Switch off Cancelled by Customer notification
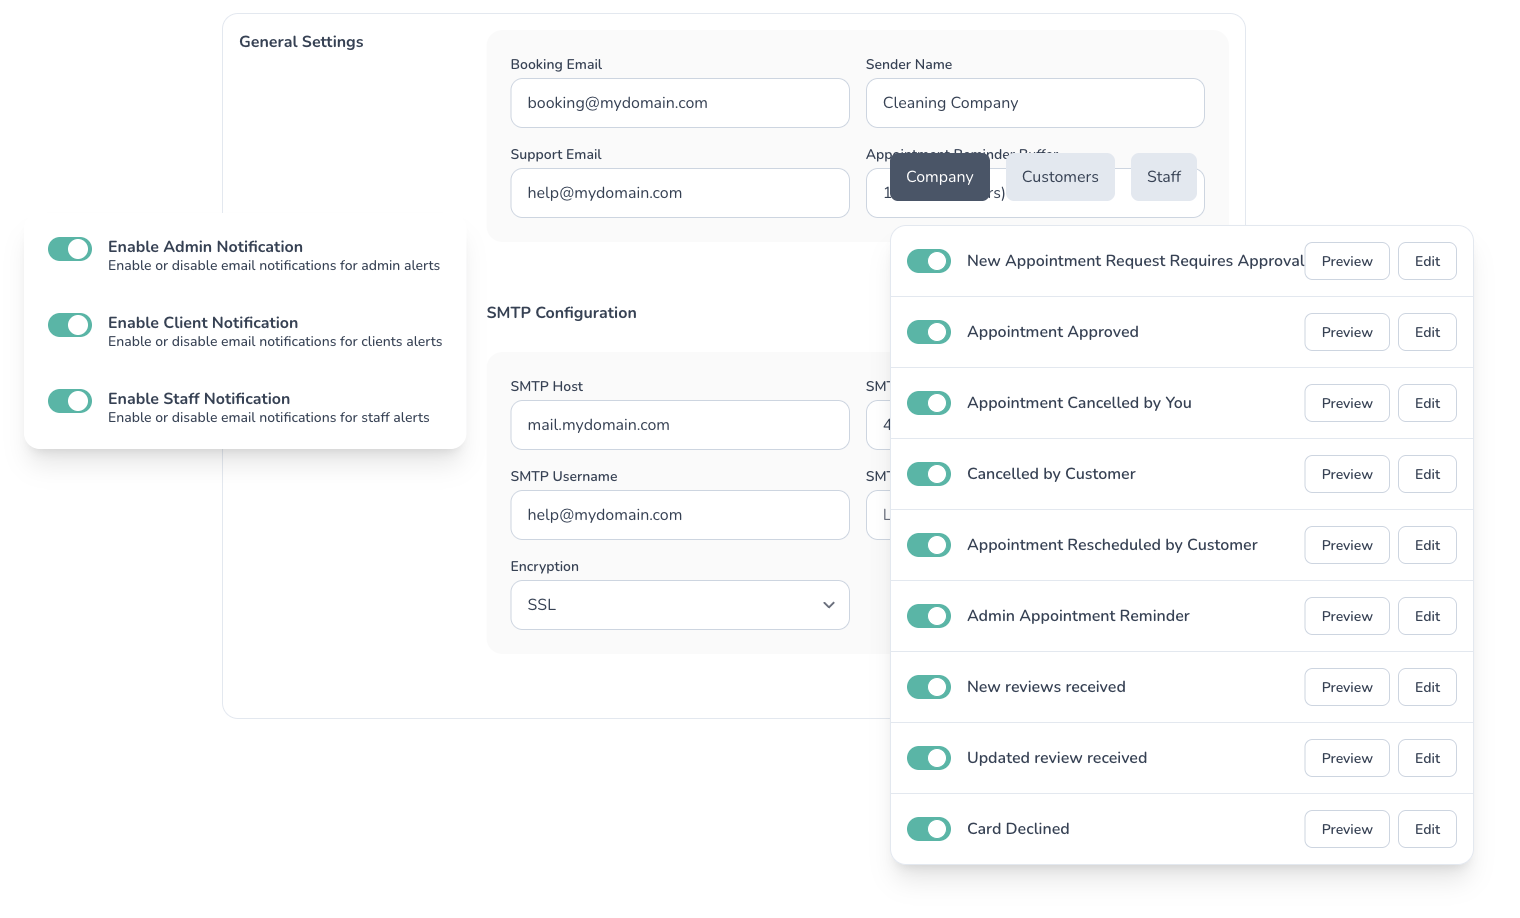 click(929, 474)
